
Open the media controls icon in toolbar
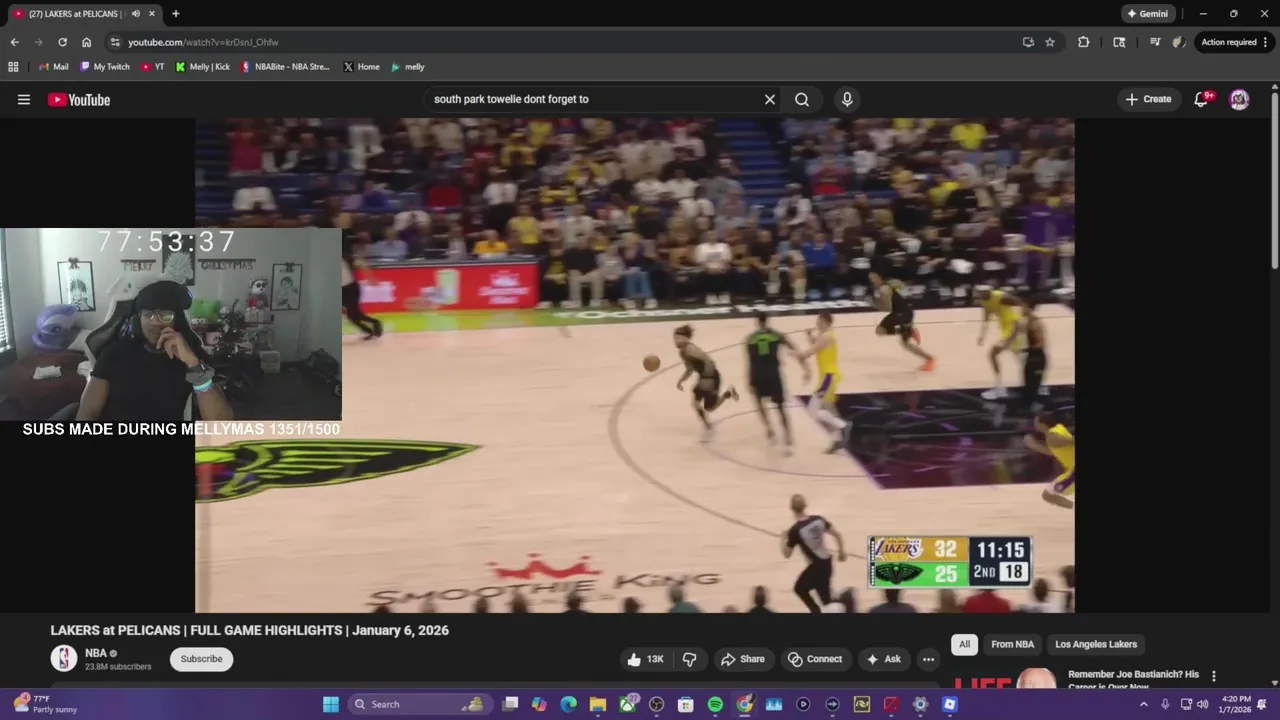[x=1155, y=42]
